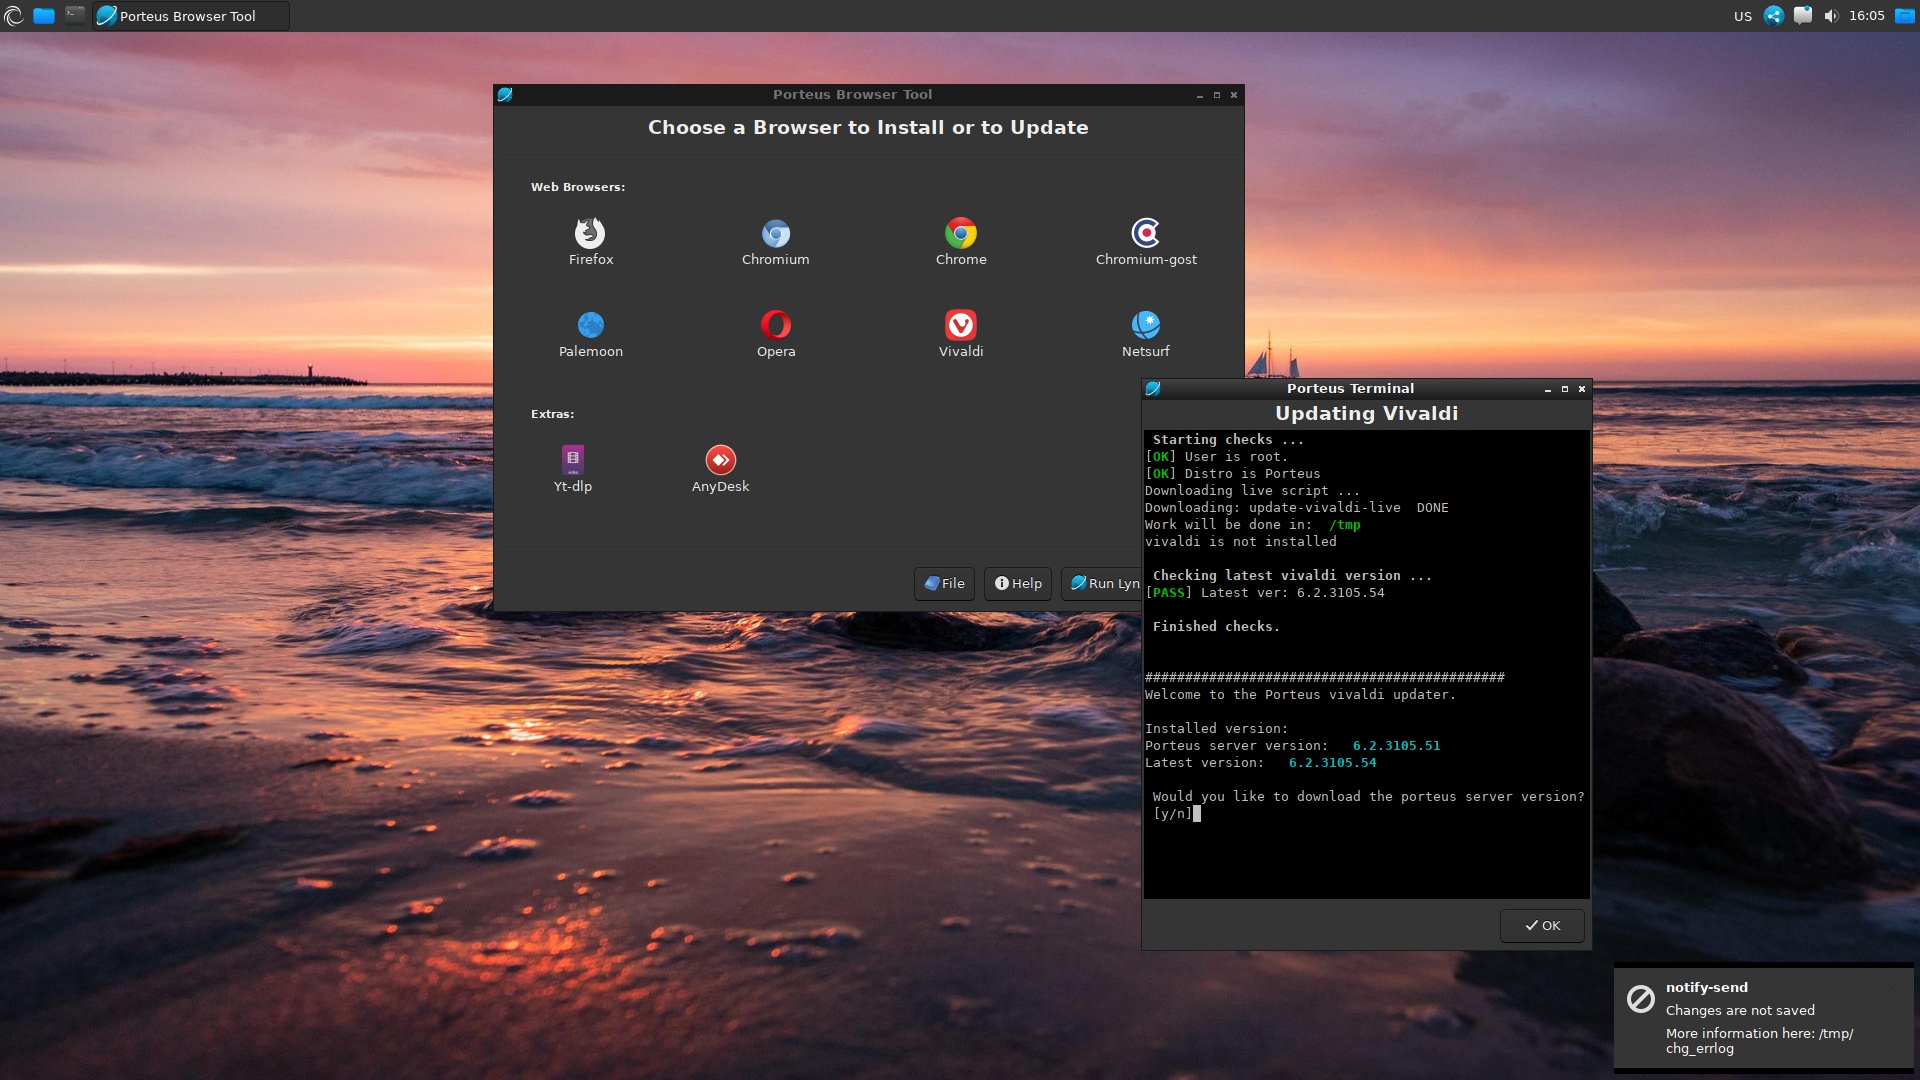The height and width of the screenshot is (1080, 1920).
Task: Open the clock showing 16:05
Action: pyautogui.click(x=1866, y=16)
